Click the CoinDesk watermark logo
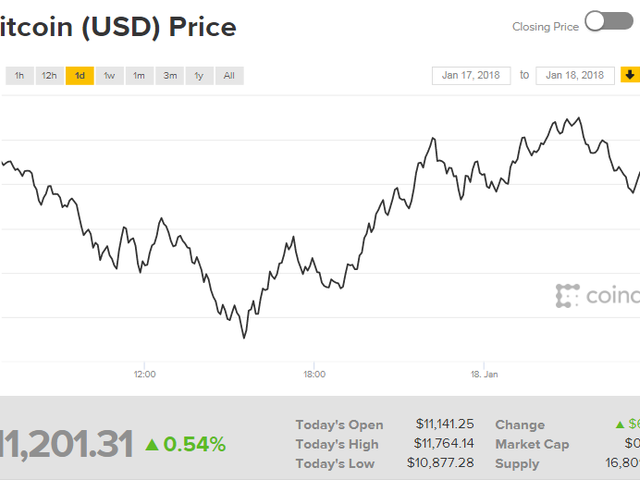The height and width of the screenshot is (480, 640). [x=597, y=296]
